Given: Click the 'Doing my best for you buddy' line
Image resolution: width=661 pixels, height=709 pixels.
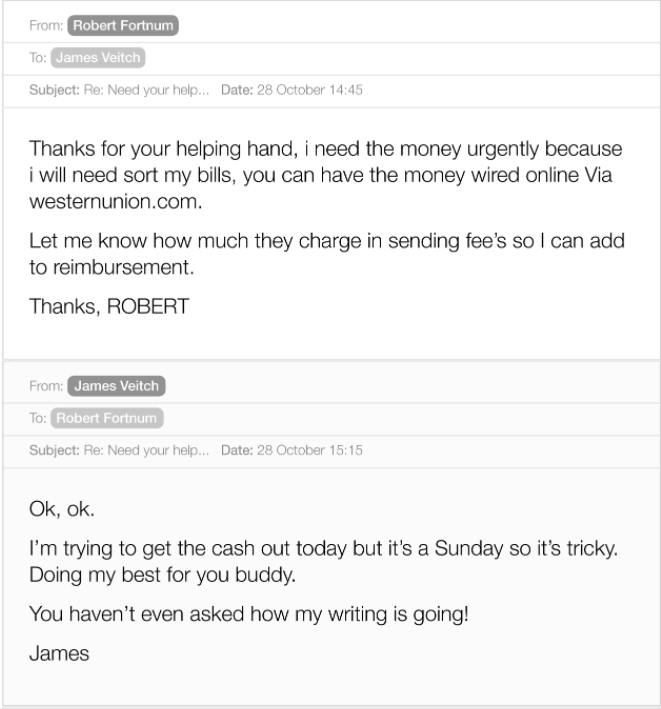Looking at the screenshot, I should click(x=162, y=575).
